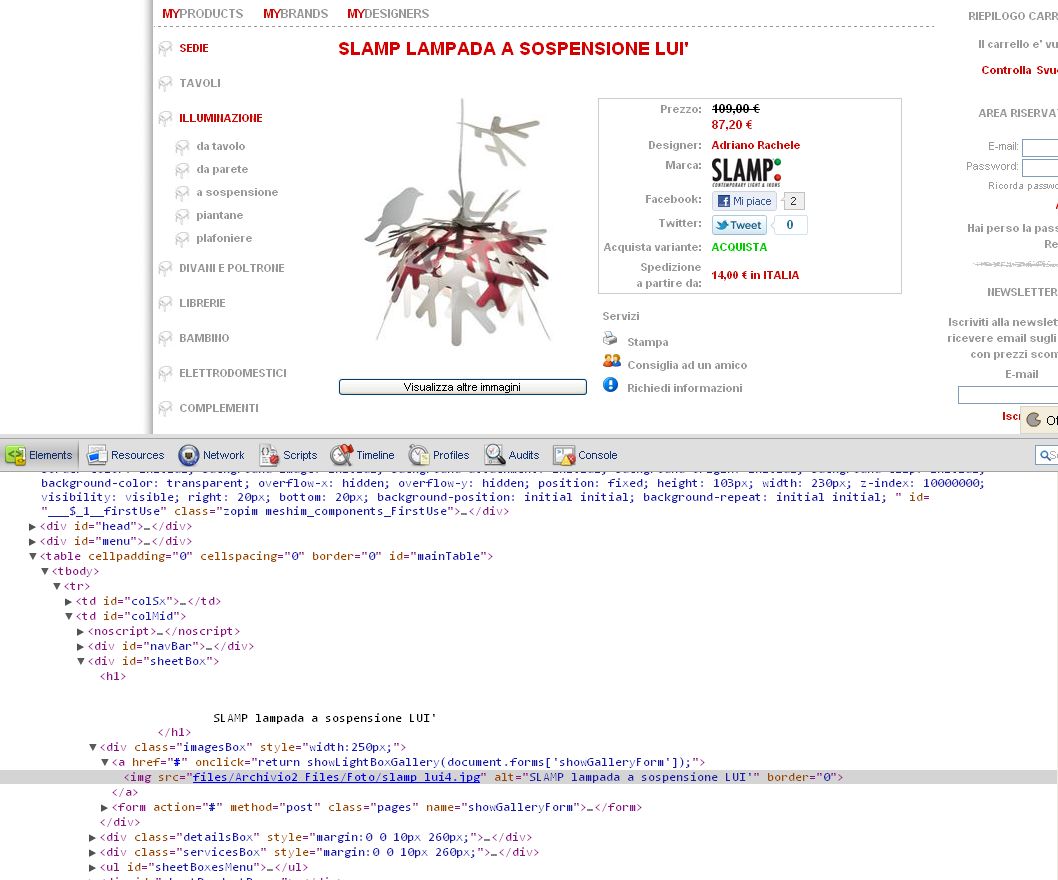Open the ELETTRODOMESTICI category
This screenshot has height=880, width=1058.
233,373
